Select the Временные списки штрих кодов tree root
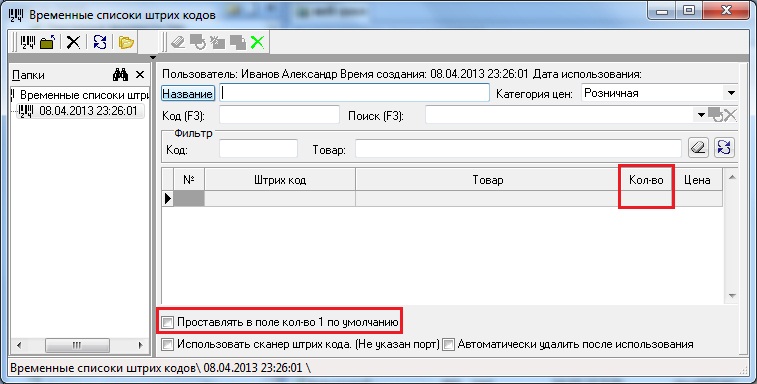 point(84,95)
